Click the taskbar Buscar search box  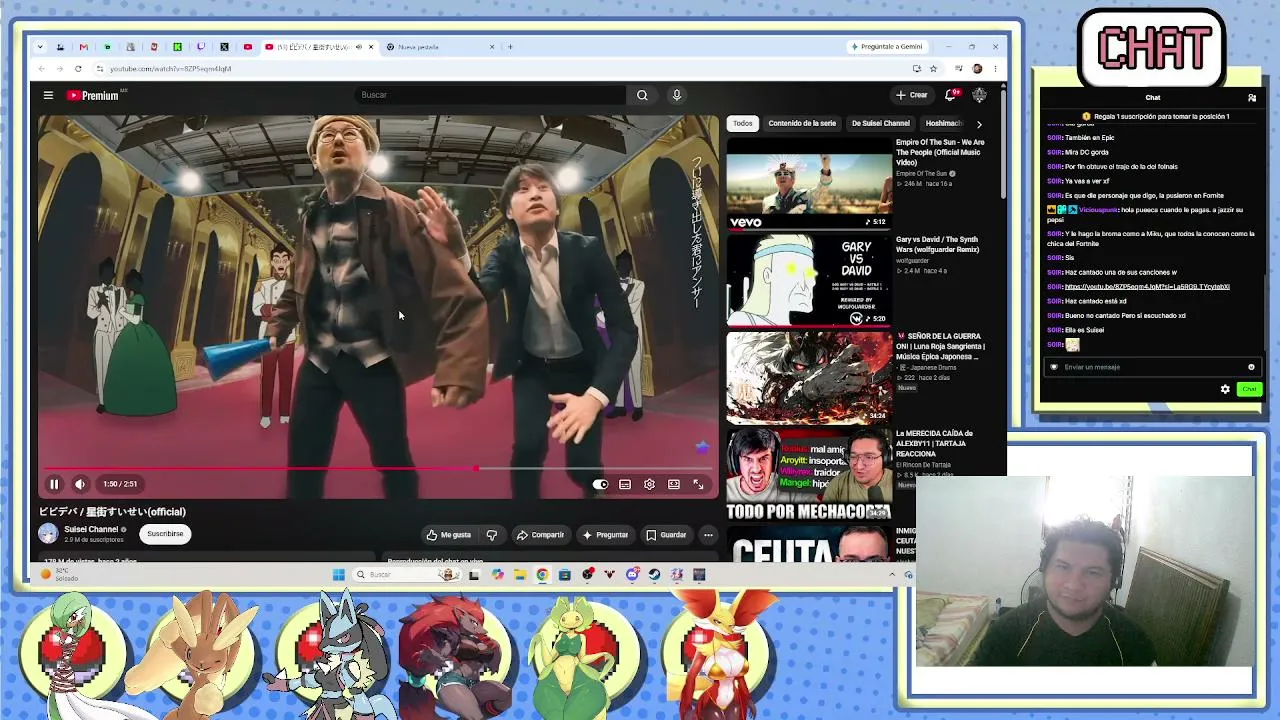[x=405, y=575]
